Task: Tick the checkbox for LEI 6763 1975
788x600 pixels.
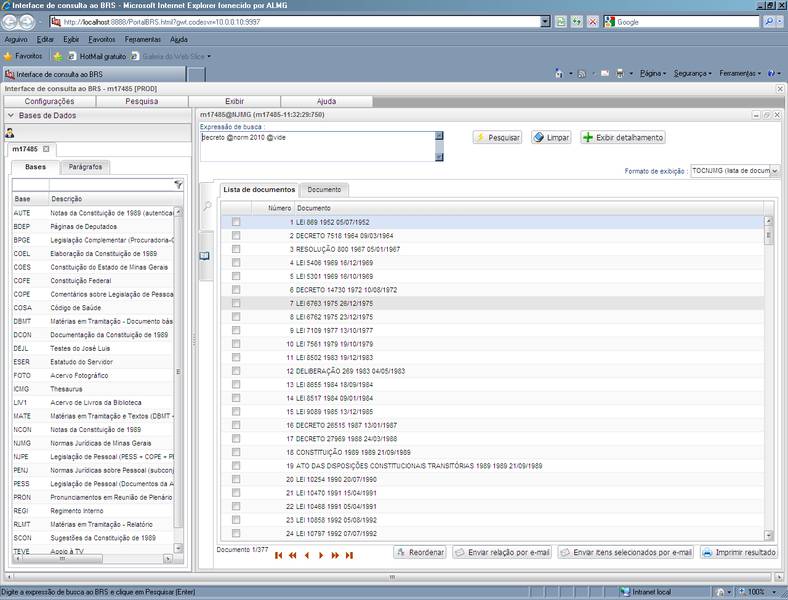Action: point(236,303)
